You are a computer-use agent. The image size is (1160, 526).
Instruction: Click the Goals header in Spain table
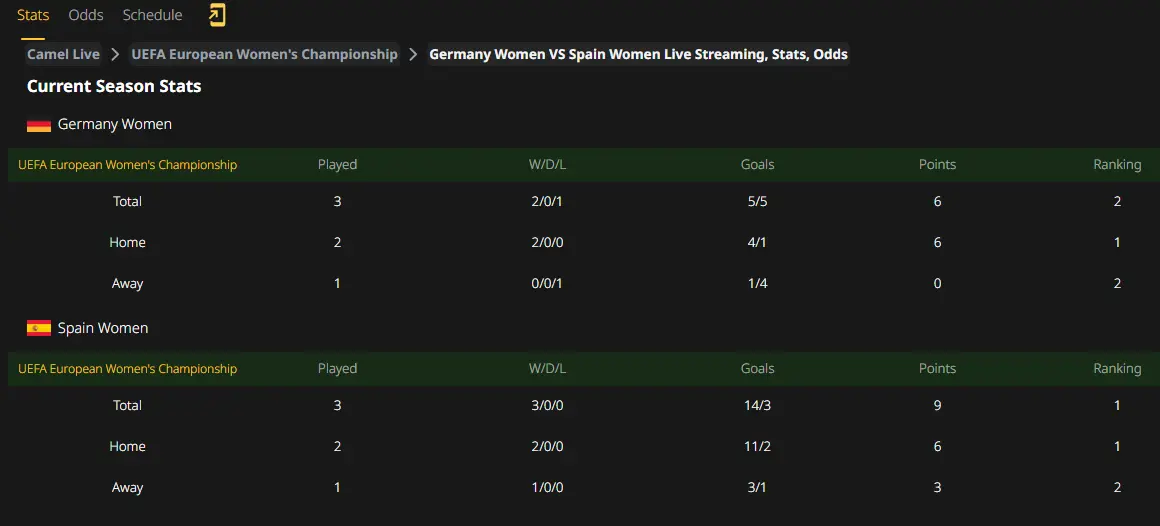758,368
